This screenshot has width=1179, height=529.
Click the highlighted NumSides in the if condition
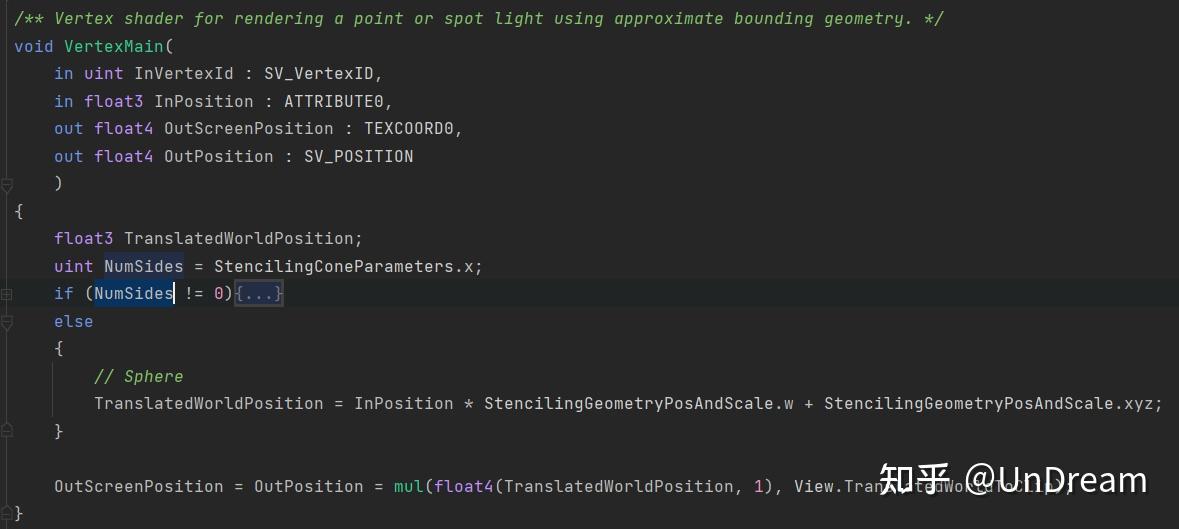click(x=134, y=294)
